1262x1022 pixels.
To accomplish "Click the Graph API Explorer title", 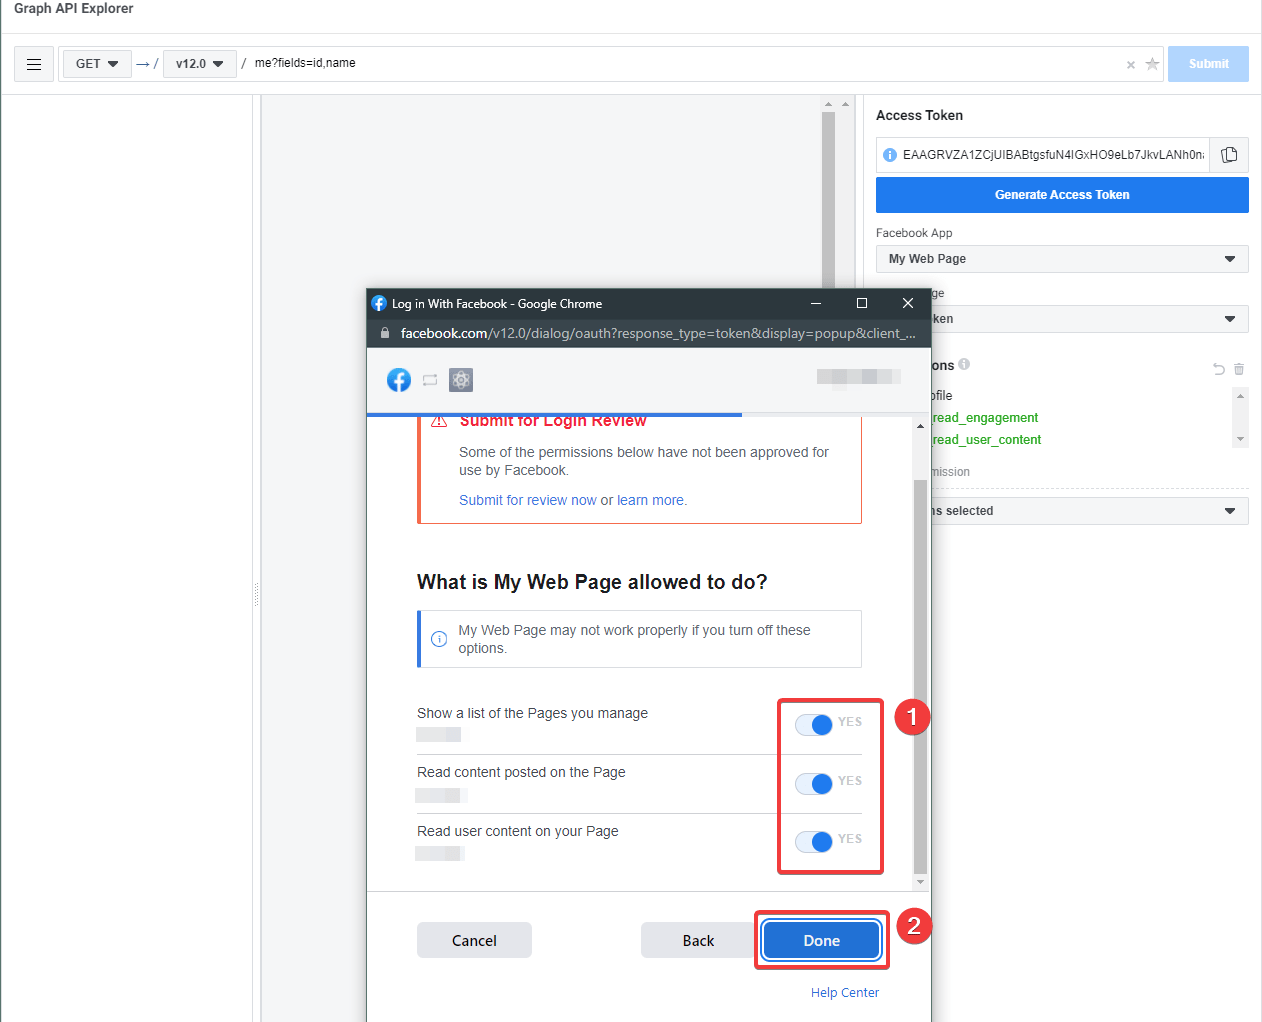I will pyautogui.click(x=73, y=8).
